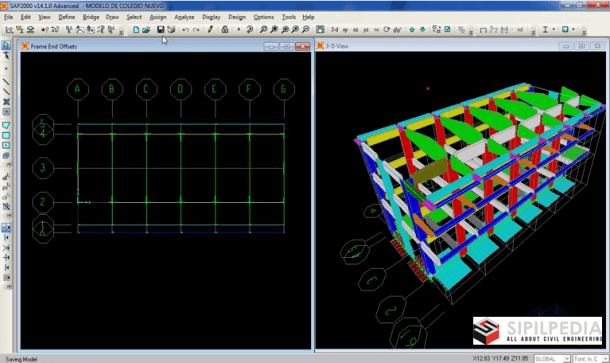The image size is (610, 363).
Task: Click the Refresh Window pencil icon
Action: click(x=210, y=30)
